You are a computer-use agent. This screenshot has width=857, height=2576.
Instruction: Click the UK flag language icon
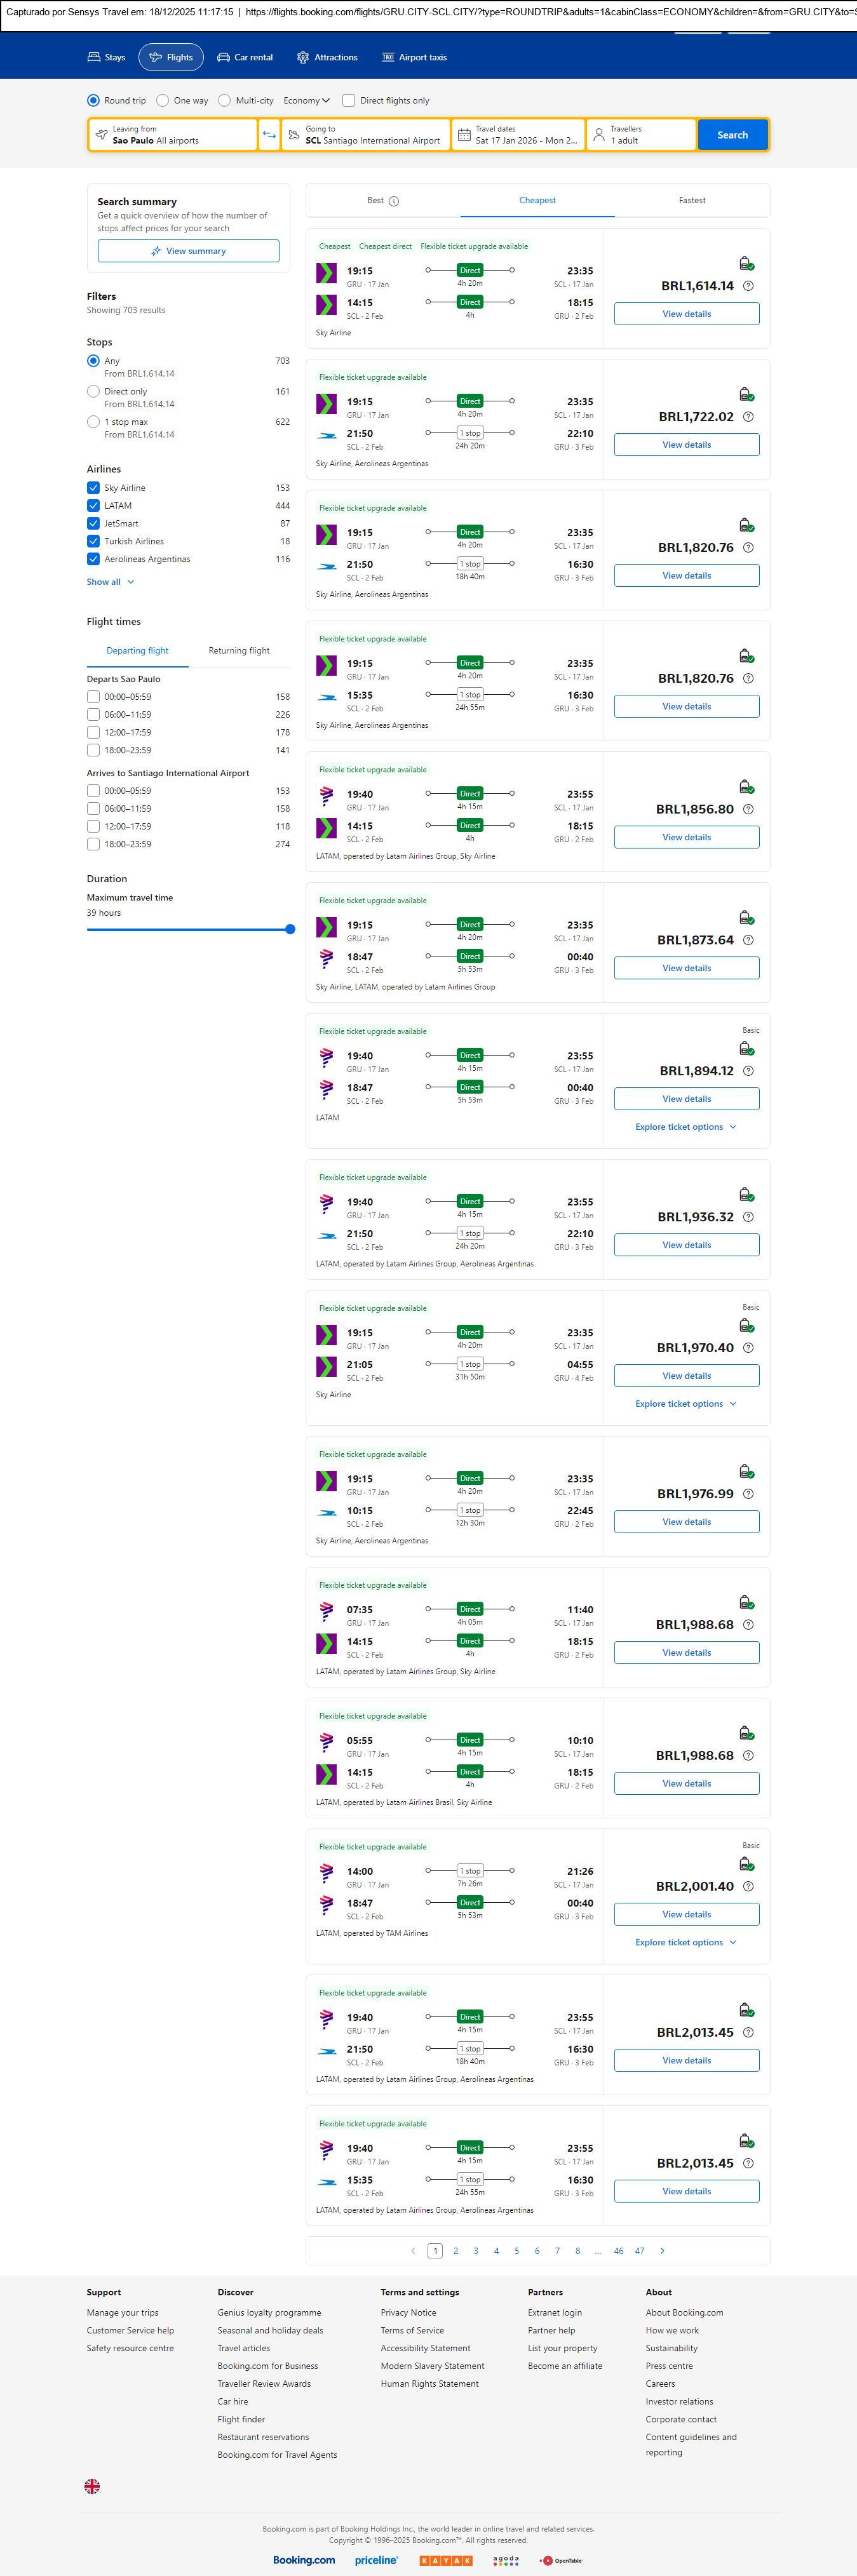[x=92, y=2485]
